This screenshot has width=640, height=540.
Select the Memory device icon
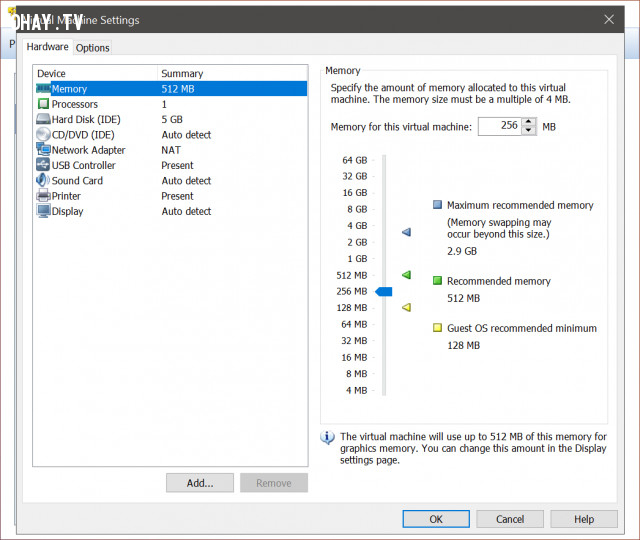click(43, 89)
